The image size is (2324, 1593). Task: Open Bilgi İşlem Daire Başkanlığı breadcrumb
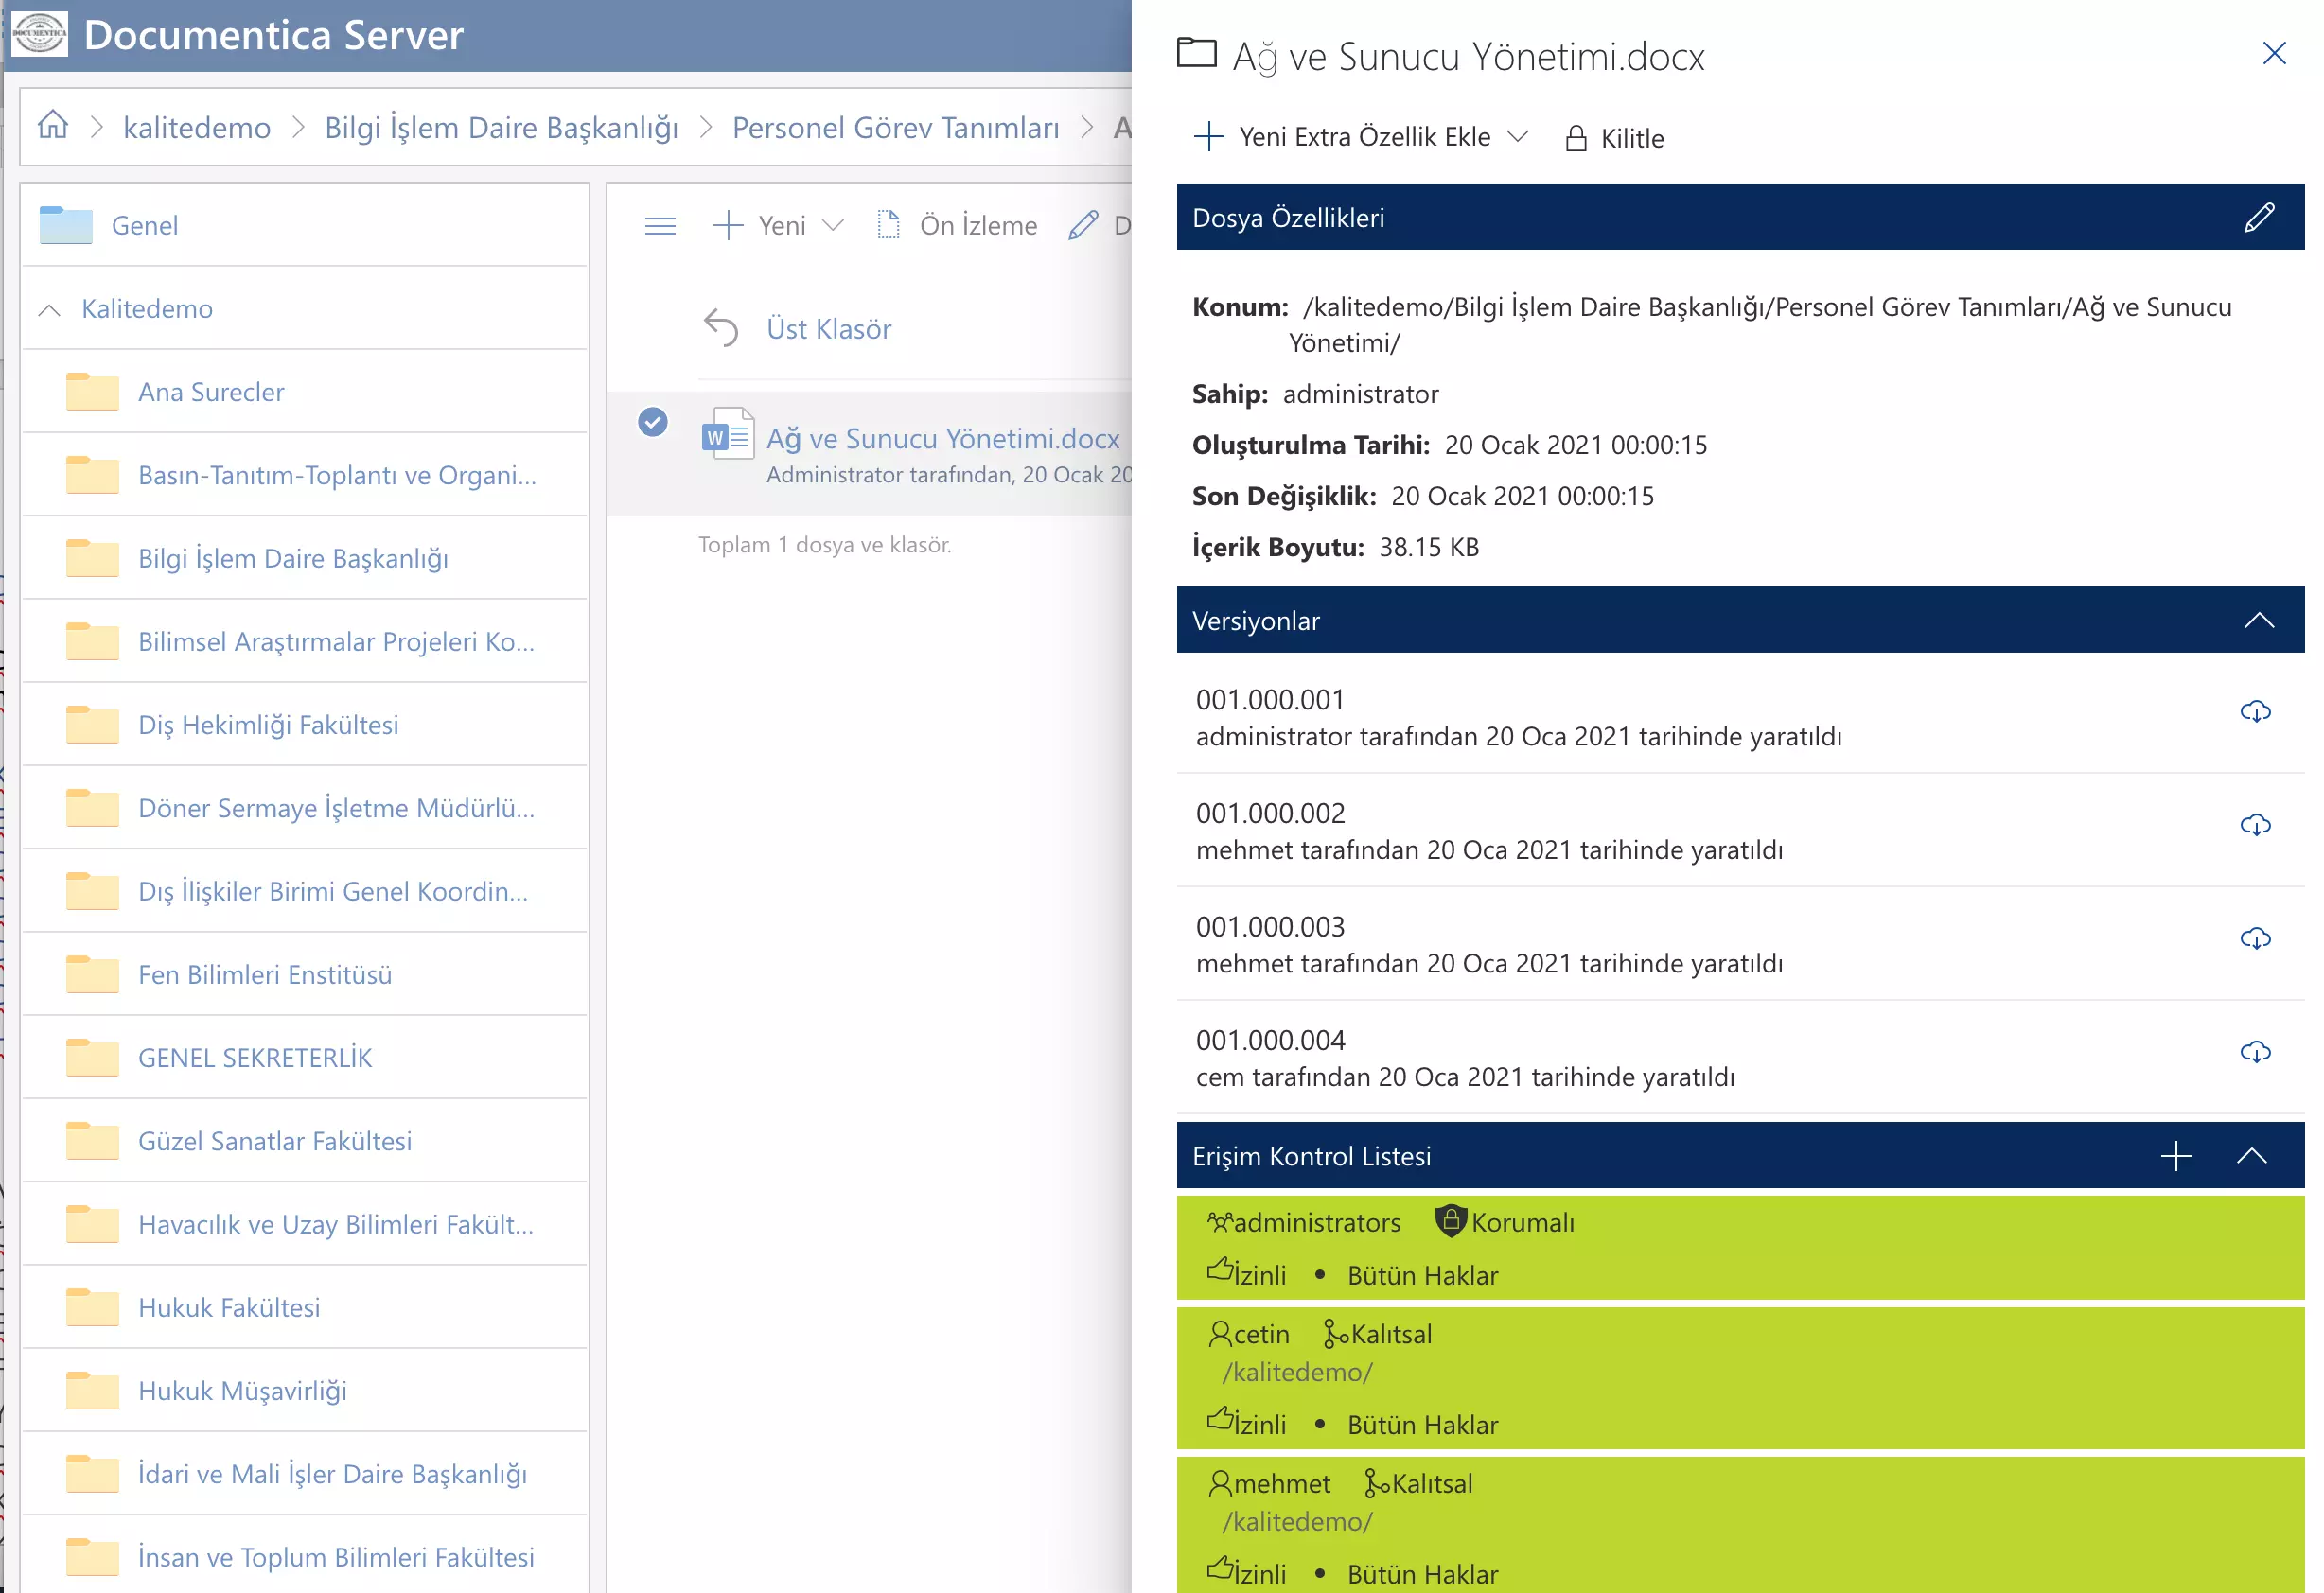(x=501, y=127)
